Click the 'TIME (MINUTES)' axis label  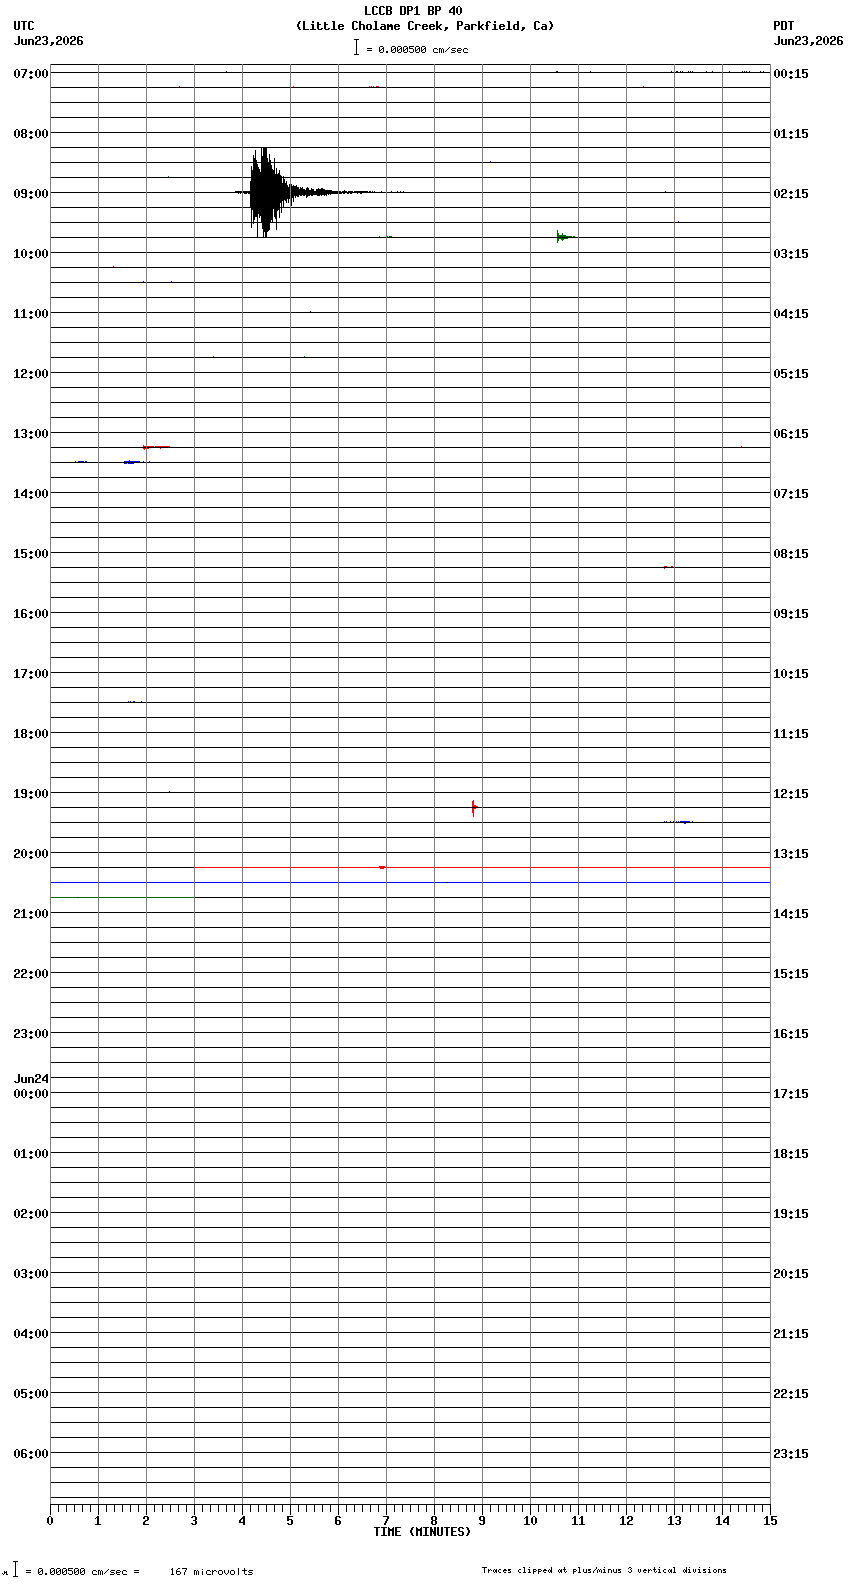(x=421, y=1532)
